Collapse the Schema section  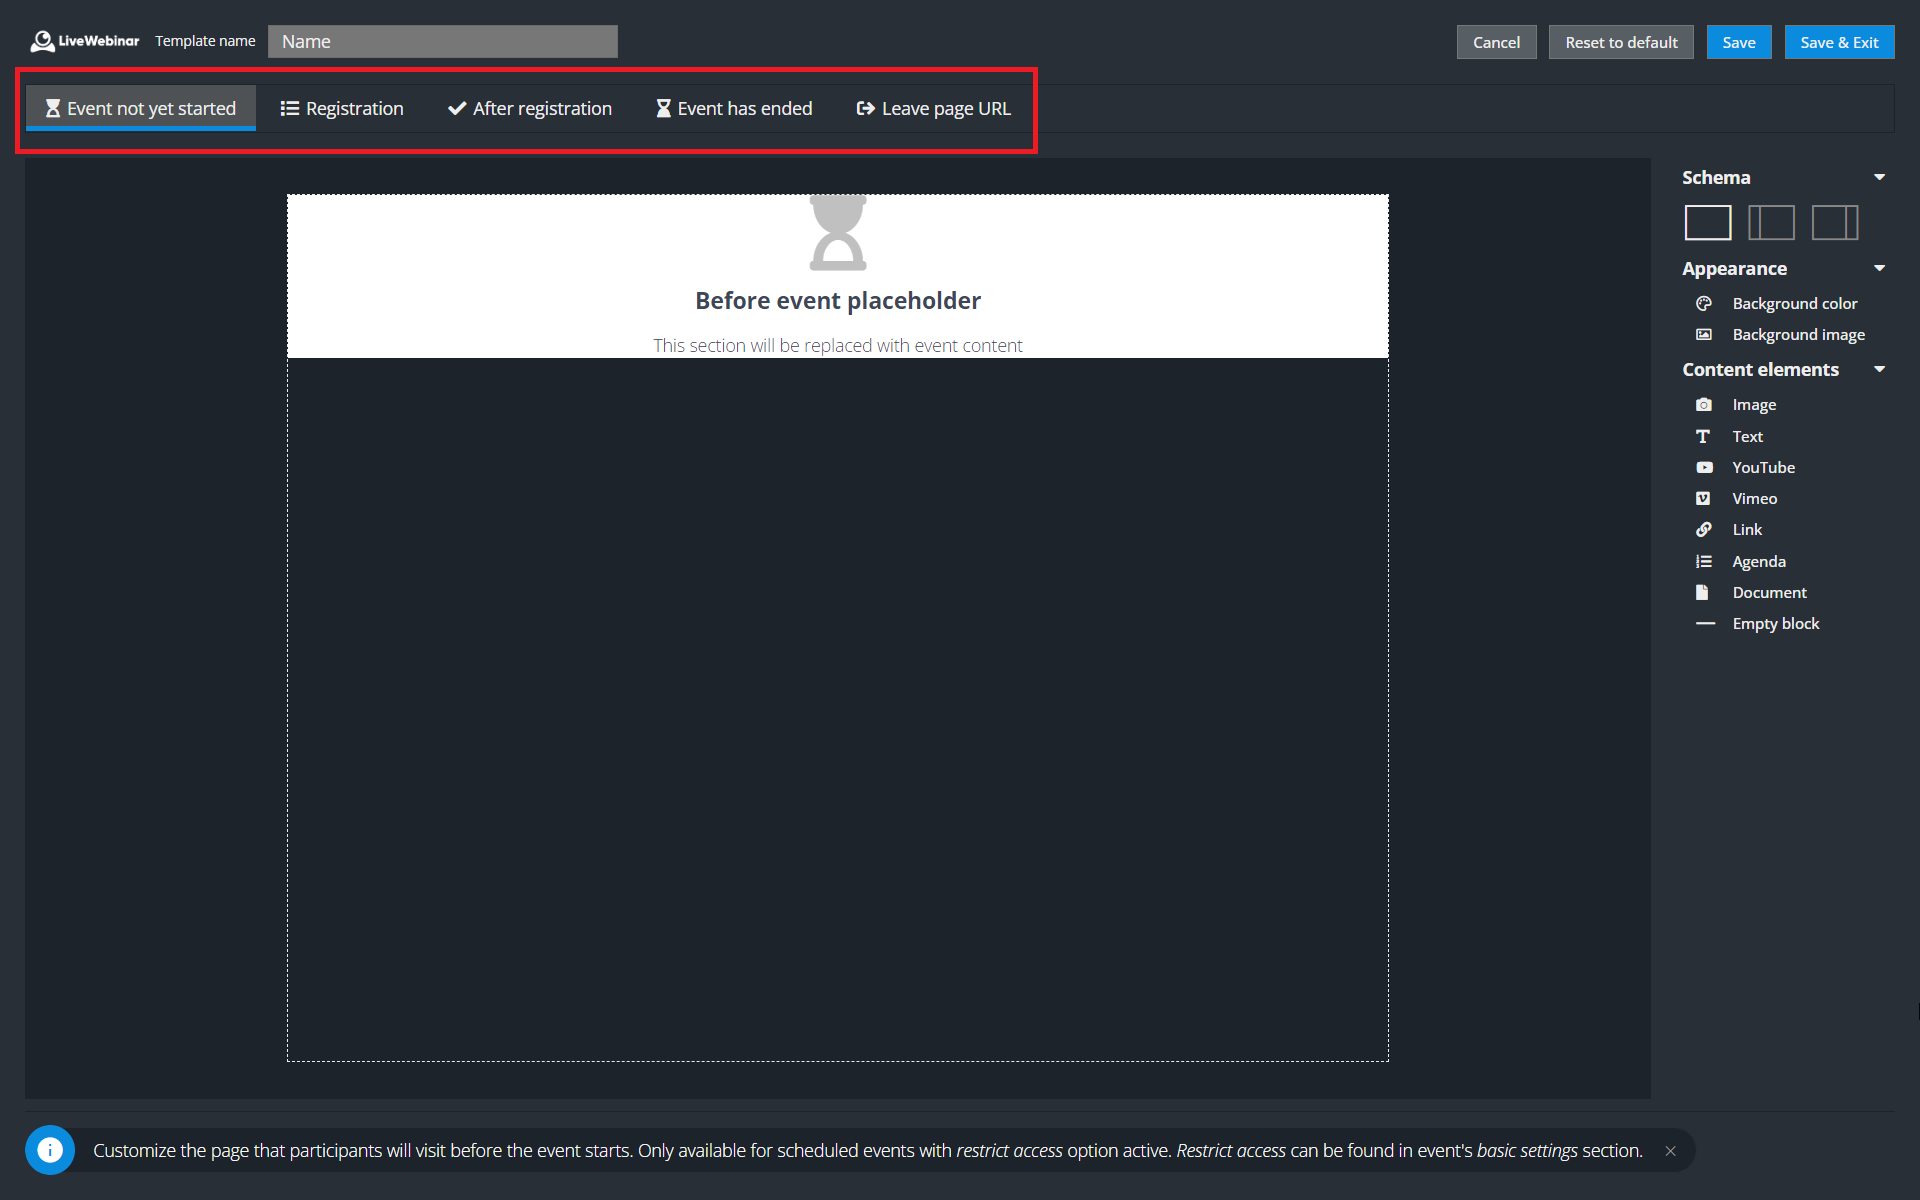1880,177
